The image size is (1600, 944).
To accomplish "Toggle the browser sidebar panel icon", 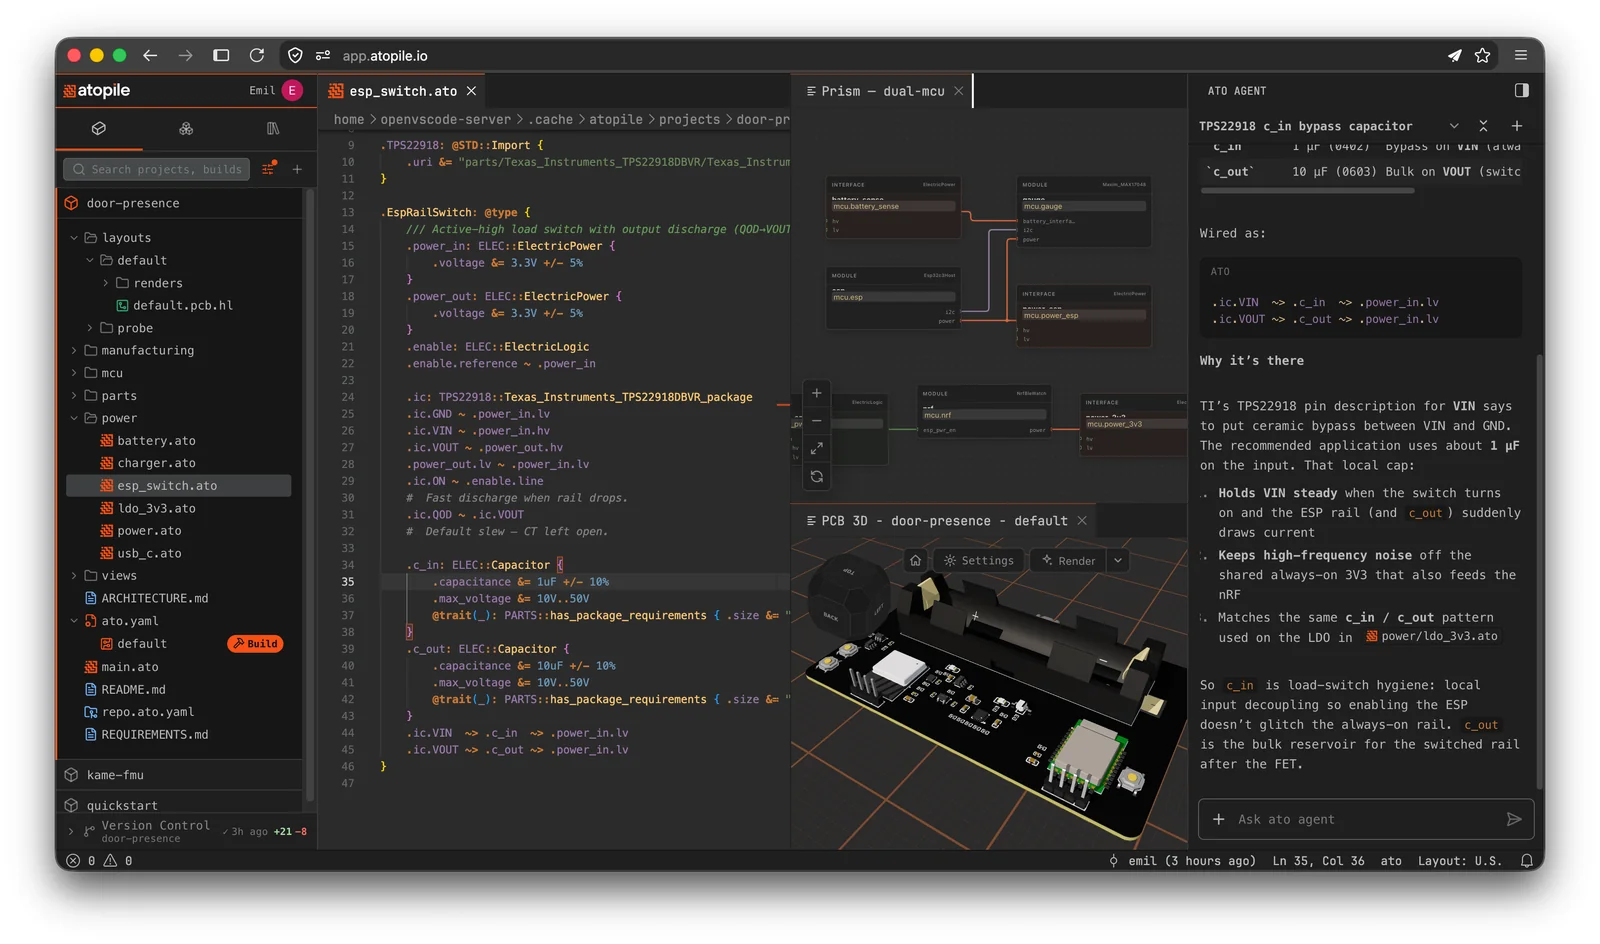I will click(221, 56).
